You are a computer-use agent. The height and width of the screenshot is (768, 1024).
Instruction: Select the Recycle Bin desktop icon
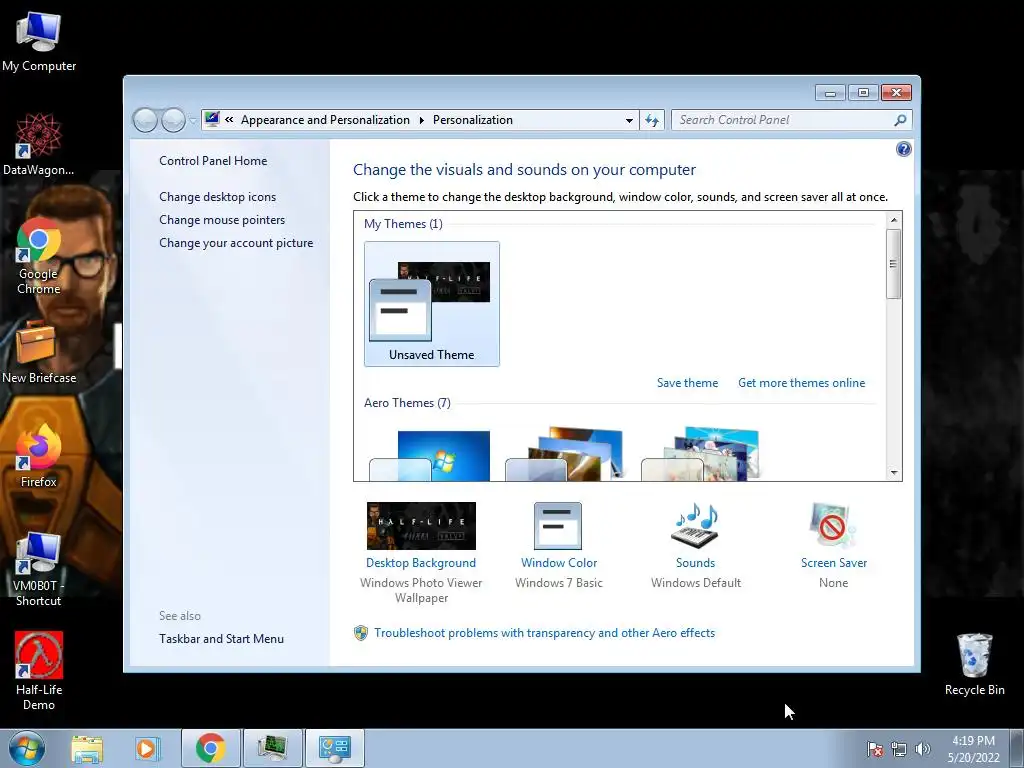click(974, 664)
